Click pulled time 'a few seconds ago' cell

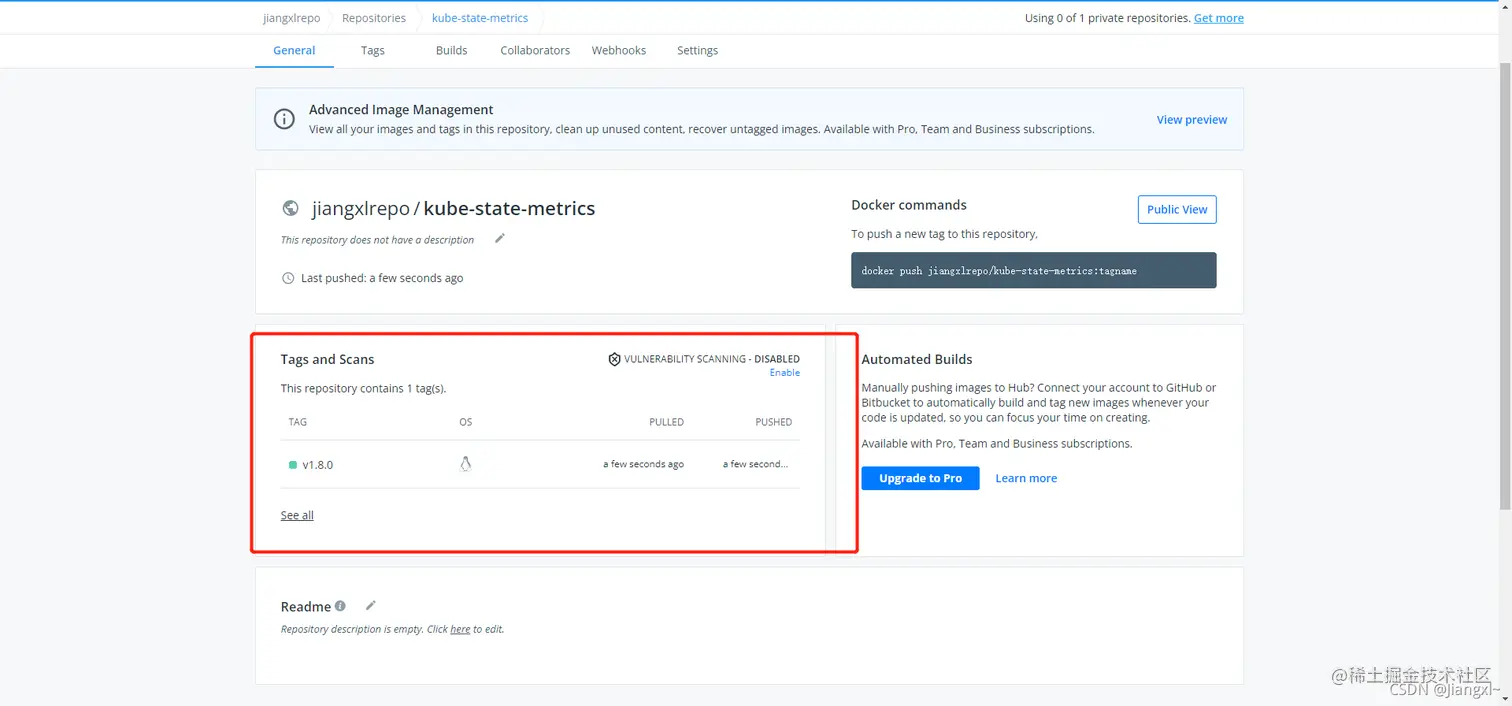643,464
